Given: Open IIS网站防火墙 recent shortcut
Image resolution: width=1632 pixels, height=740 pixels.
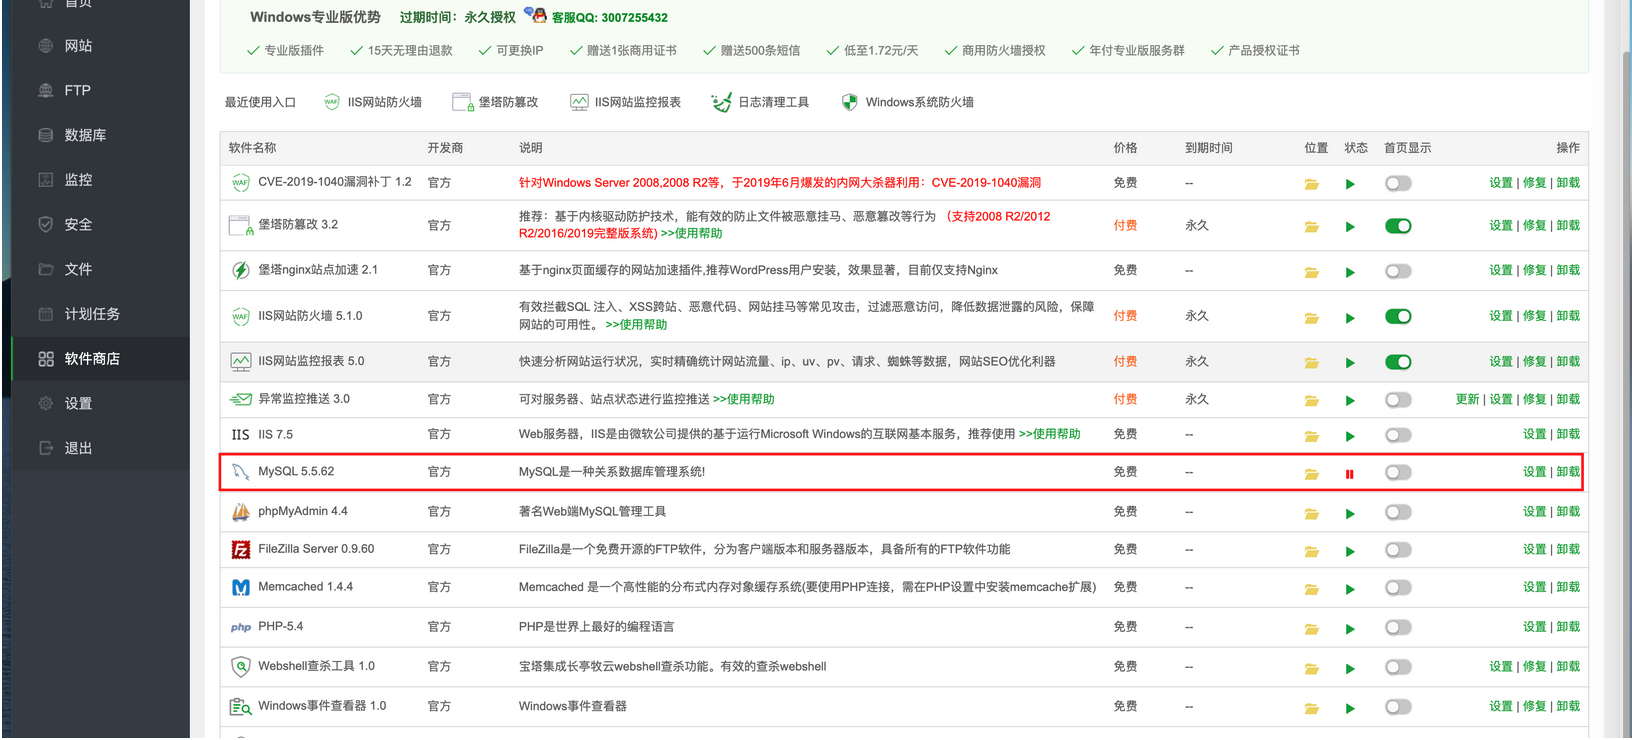Looking at the screenshot, I should click(x=373, y=102).
